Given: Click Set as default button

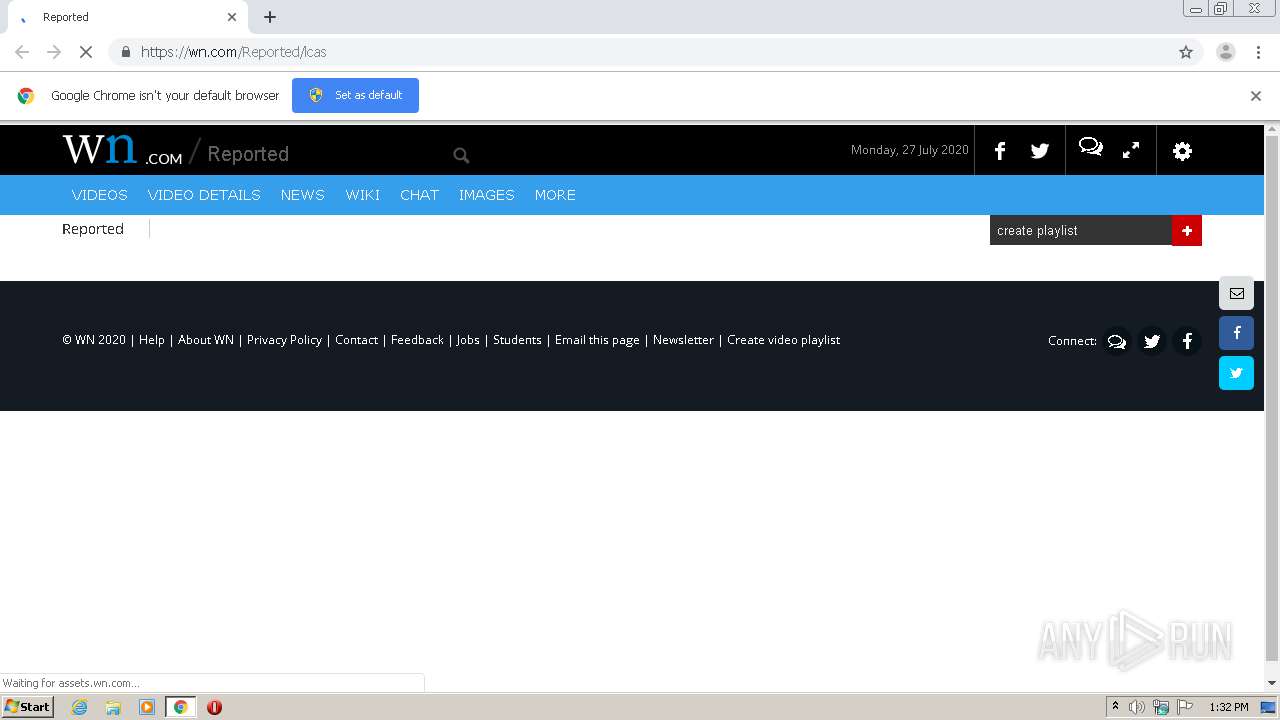Looking at the screenshot, I should point(355,95).
